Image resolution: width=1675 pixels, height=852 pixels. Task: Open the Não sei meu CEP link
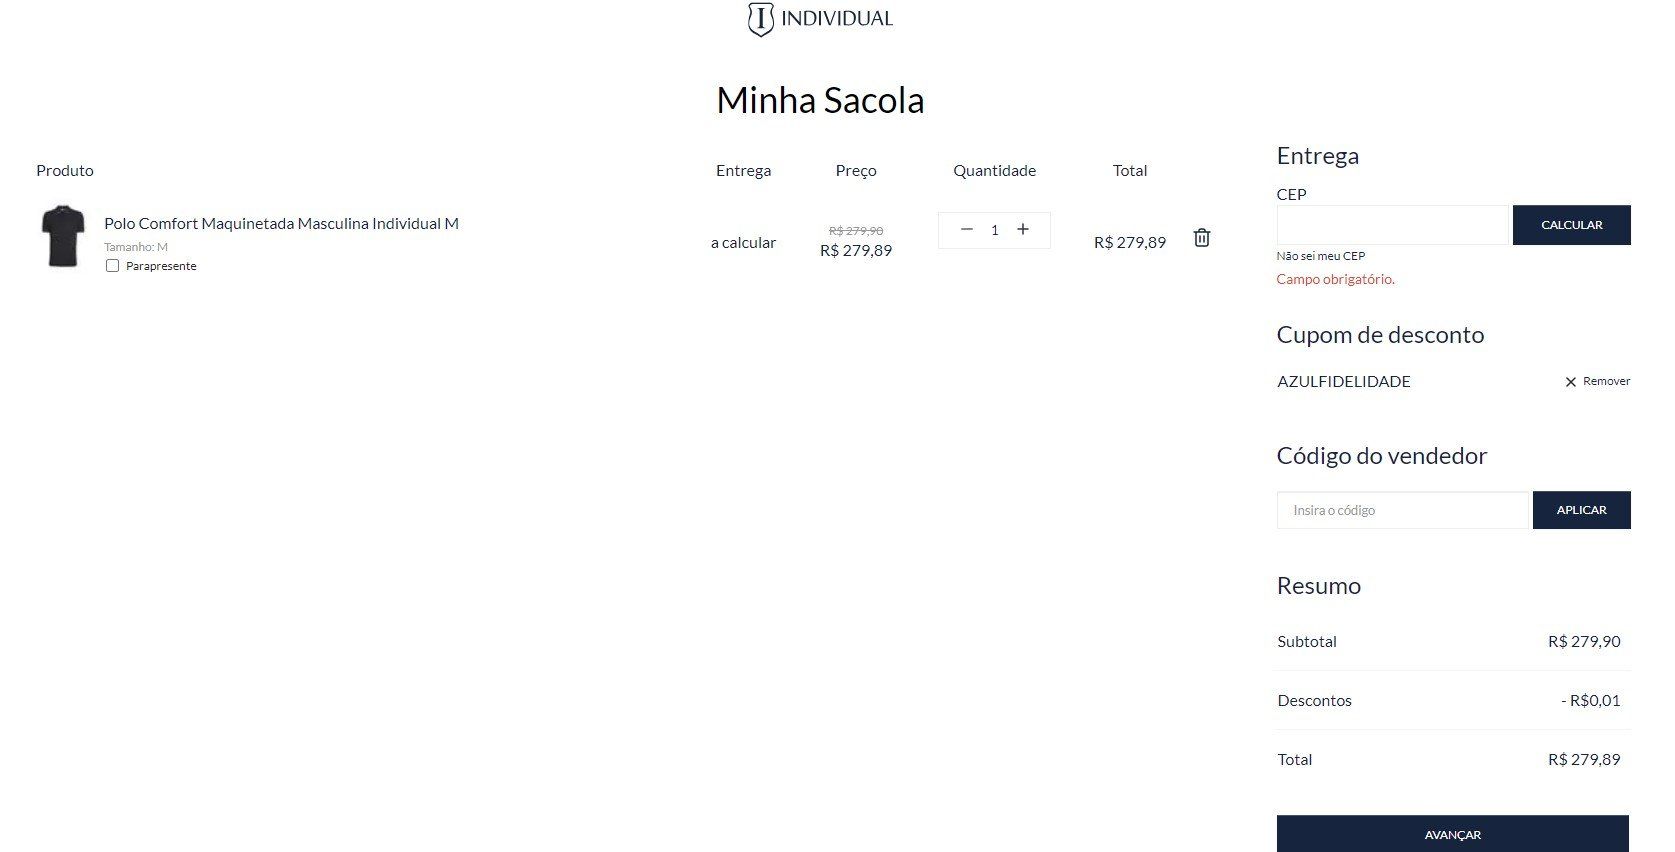point(1320,256)
